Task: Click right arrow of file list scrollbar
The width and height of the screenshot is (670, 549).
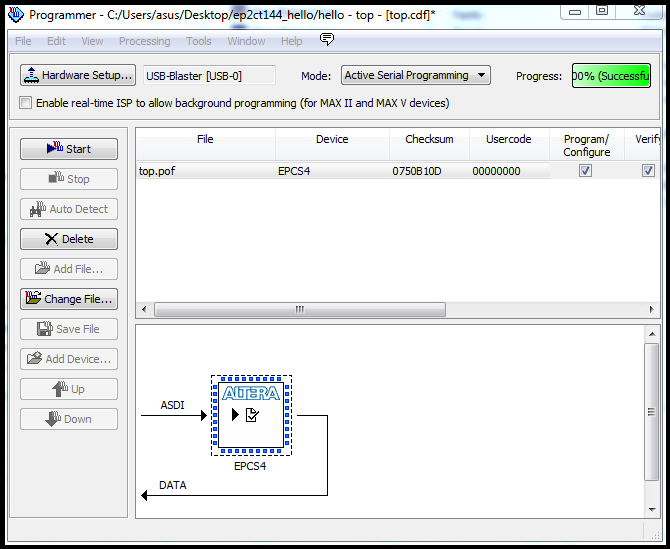Action: (x=651, y=309)
